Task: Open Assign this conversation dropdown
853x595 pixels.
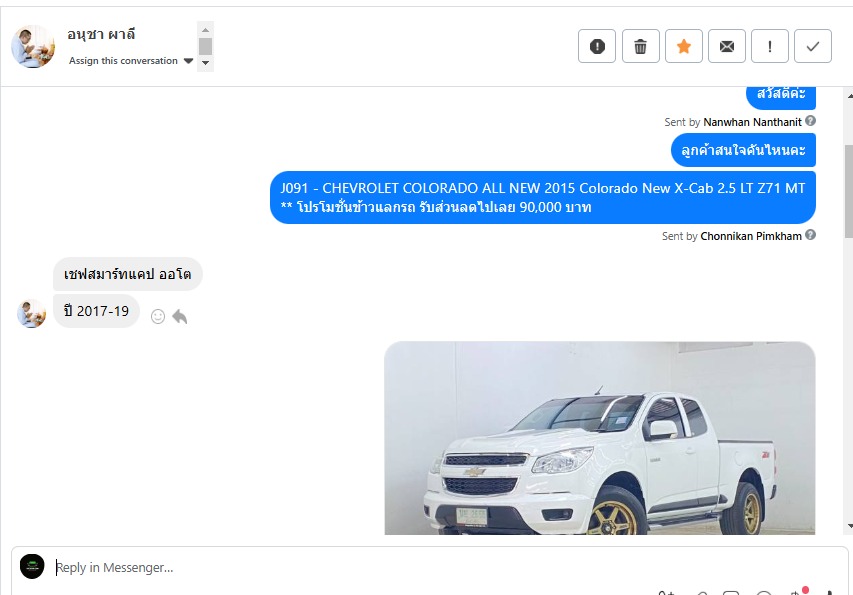Action: coord(131,60)
